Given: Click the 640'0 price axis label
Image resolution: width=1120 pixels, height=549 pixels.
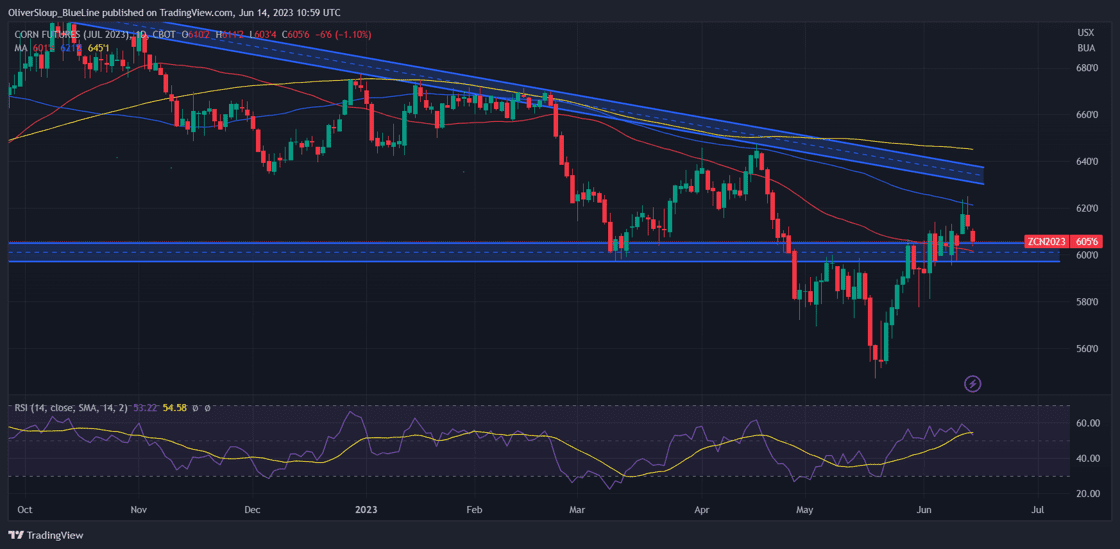Looking at the screenshot, I should point(1086,161).
